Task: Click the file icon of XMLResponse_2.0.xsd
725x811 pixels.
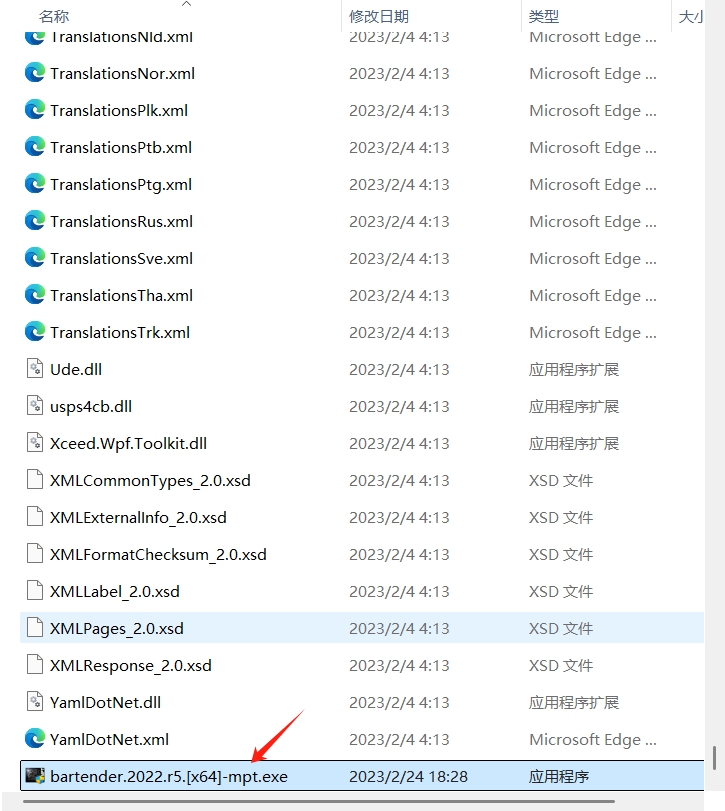Action: point(35,665)
